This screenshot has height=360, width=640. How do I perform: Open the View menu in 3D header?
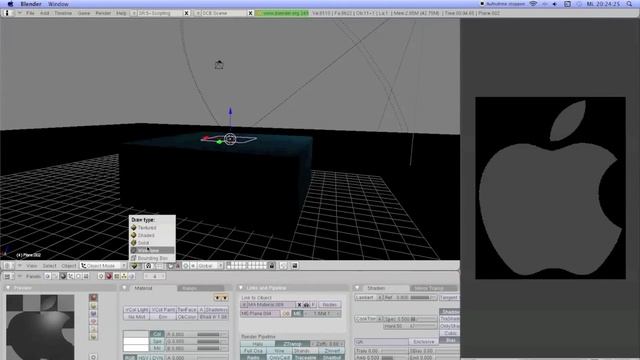[x=31, y=266]
